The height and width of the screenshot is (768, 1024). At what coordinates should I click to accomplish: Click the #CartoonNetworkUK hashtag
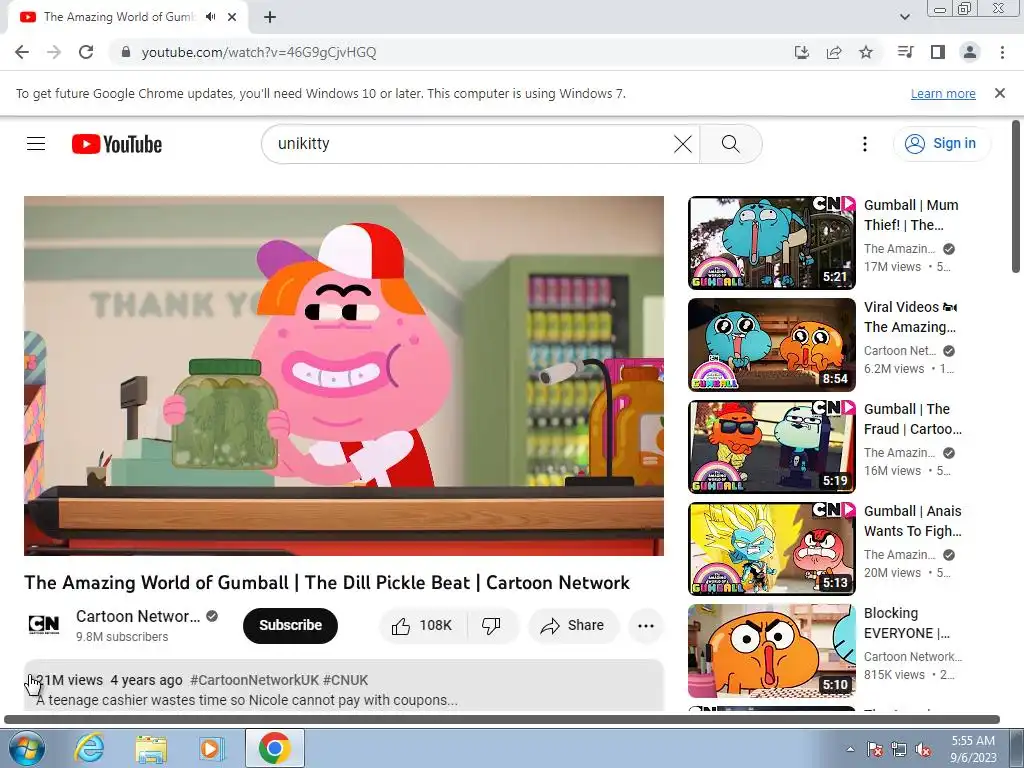(x=254, y=680)
